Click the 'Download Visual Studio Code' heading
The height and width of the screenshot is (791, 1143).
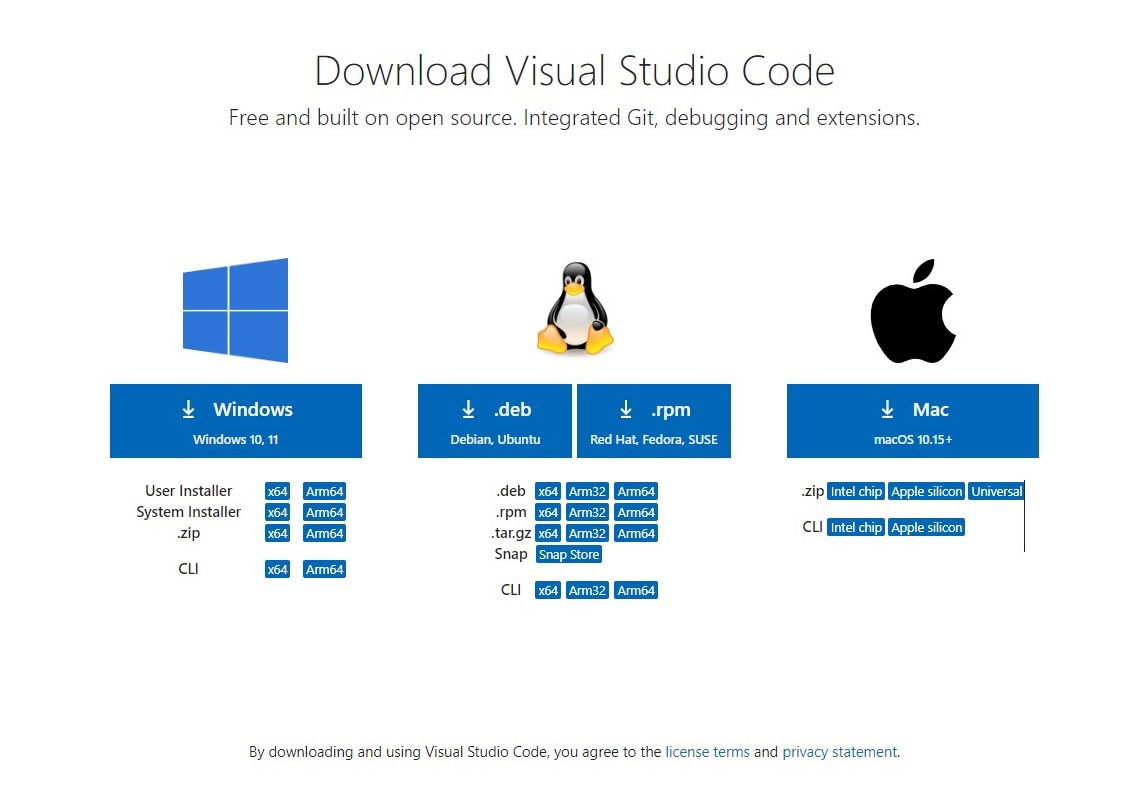click(x=574, y=71)
